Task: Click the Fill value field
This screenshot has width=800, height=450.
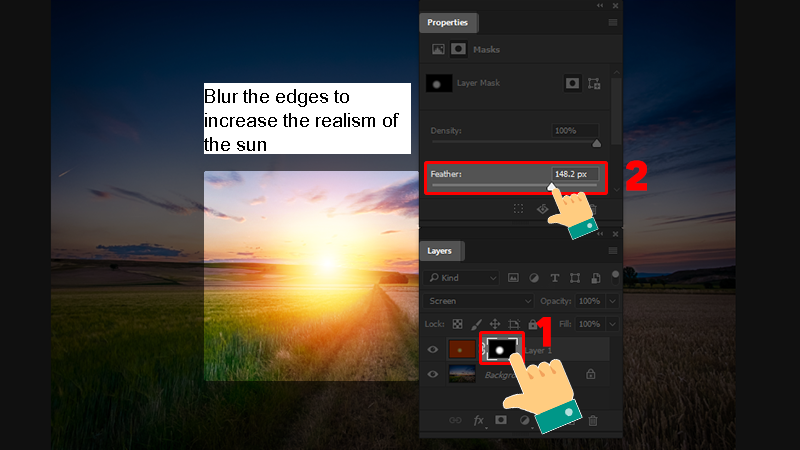Action: pos(590,324)
